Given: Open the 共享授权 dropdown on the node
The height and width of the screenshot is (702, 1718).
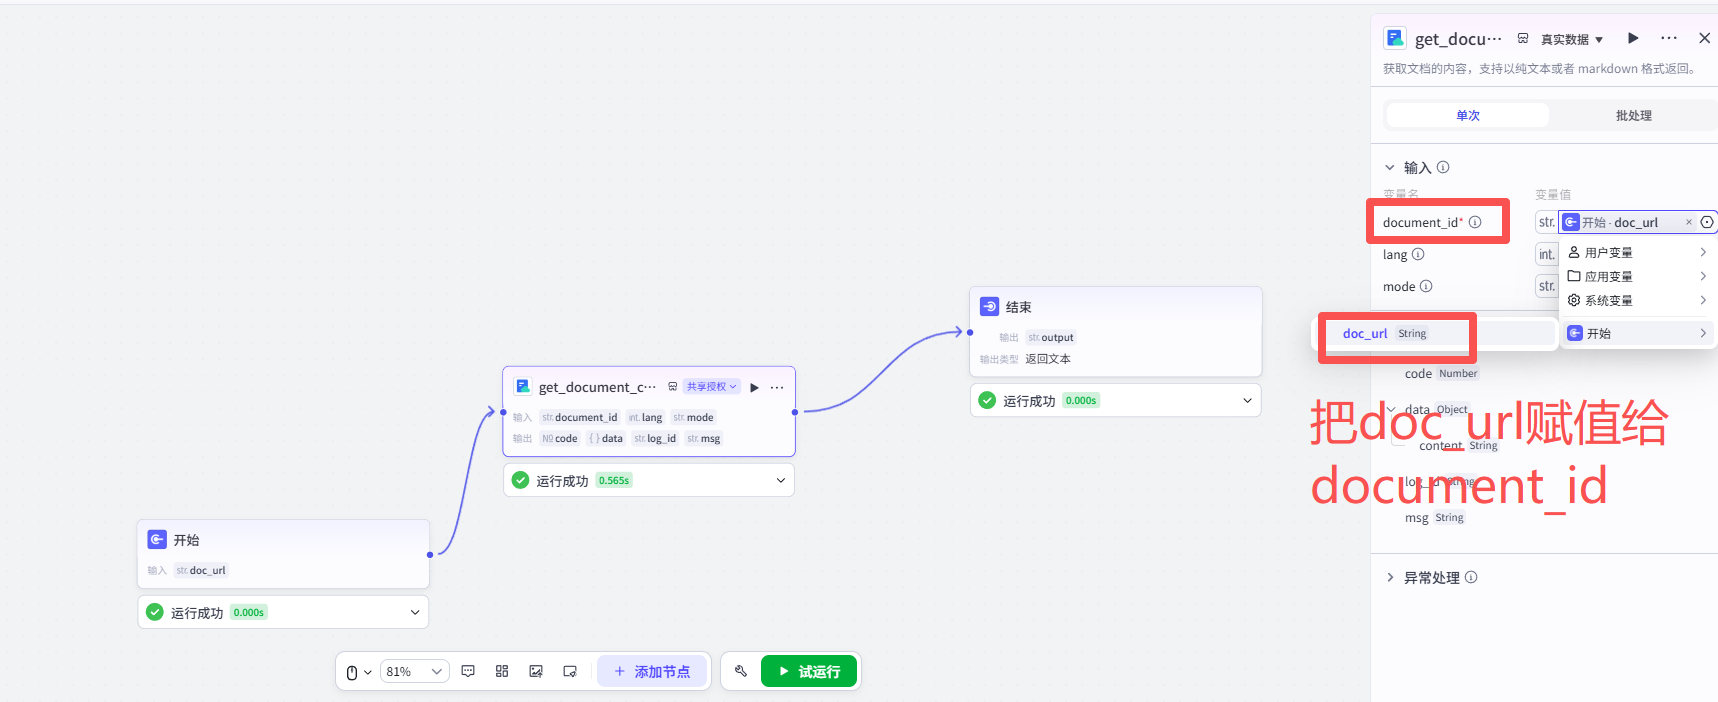Looking at the screenshot, I should (711, 386).
